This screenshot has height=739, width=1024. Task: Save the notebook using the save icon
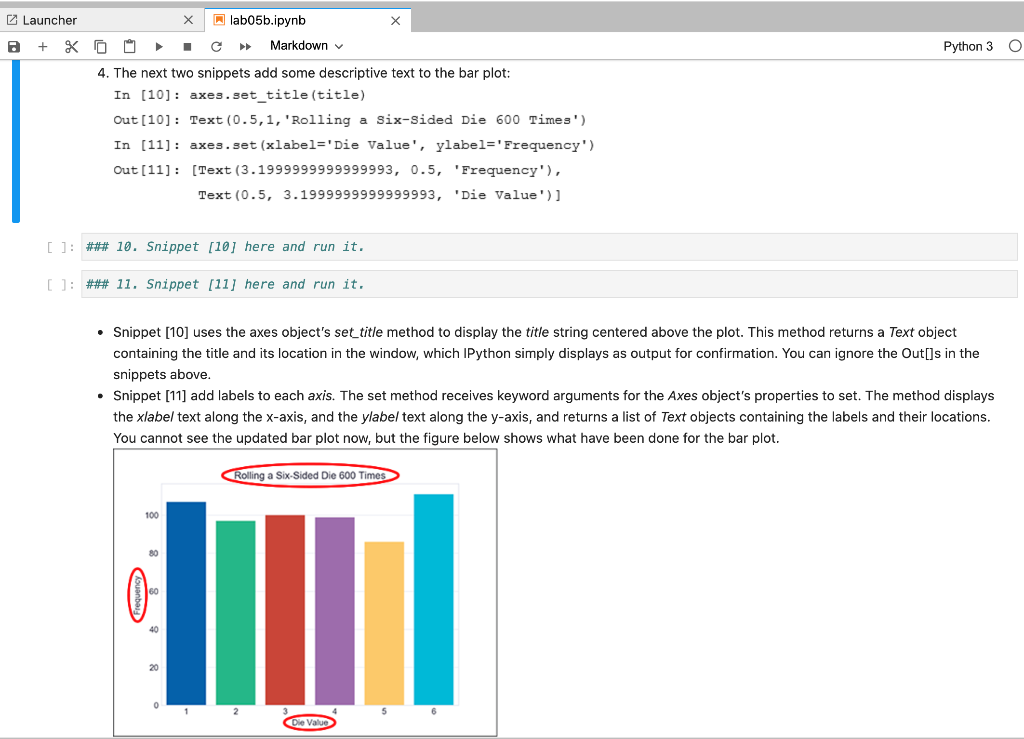pos(13,46)
